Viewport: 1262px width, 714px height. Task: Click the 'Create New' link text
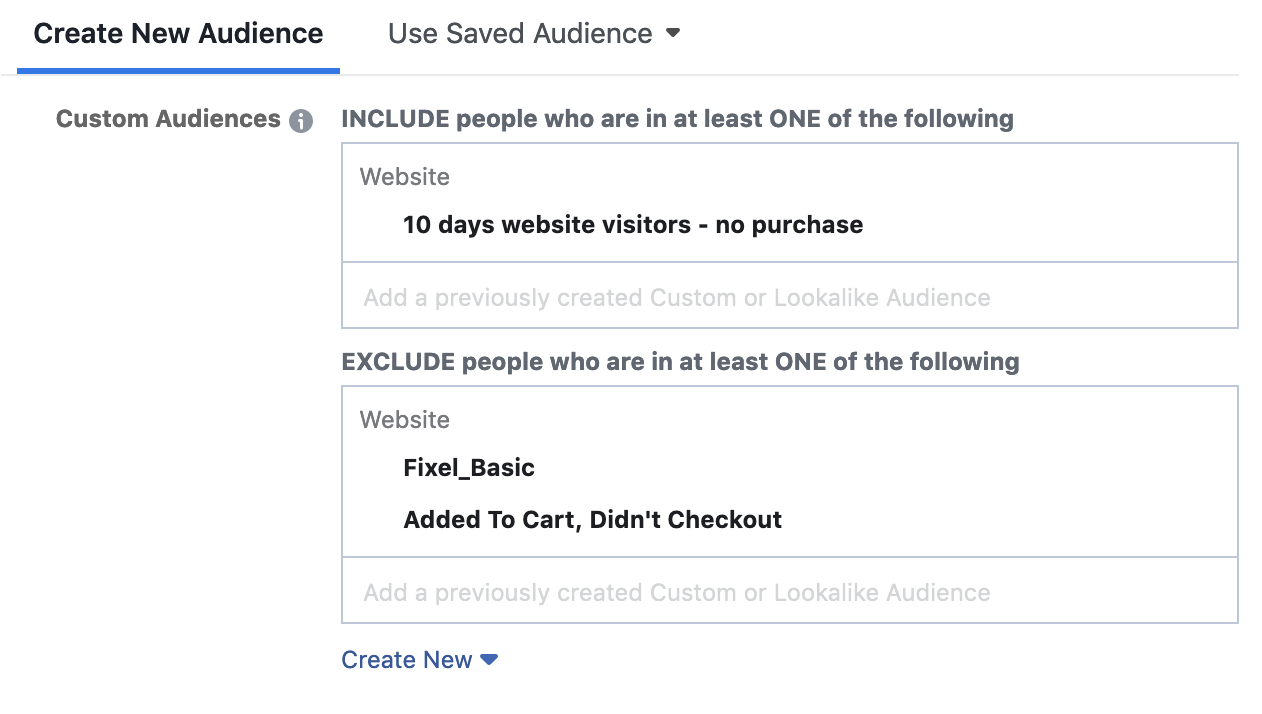click(x=407, y=660)
